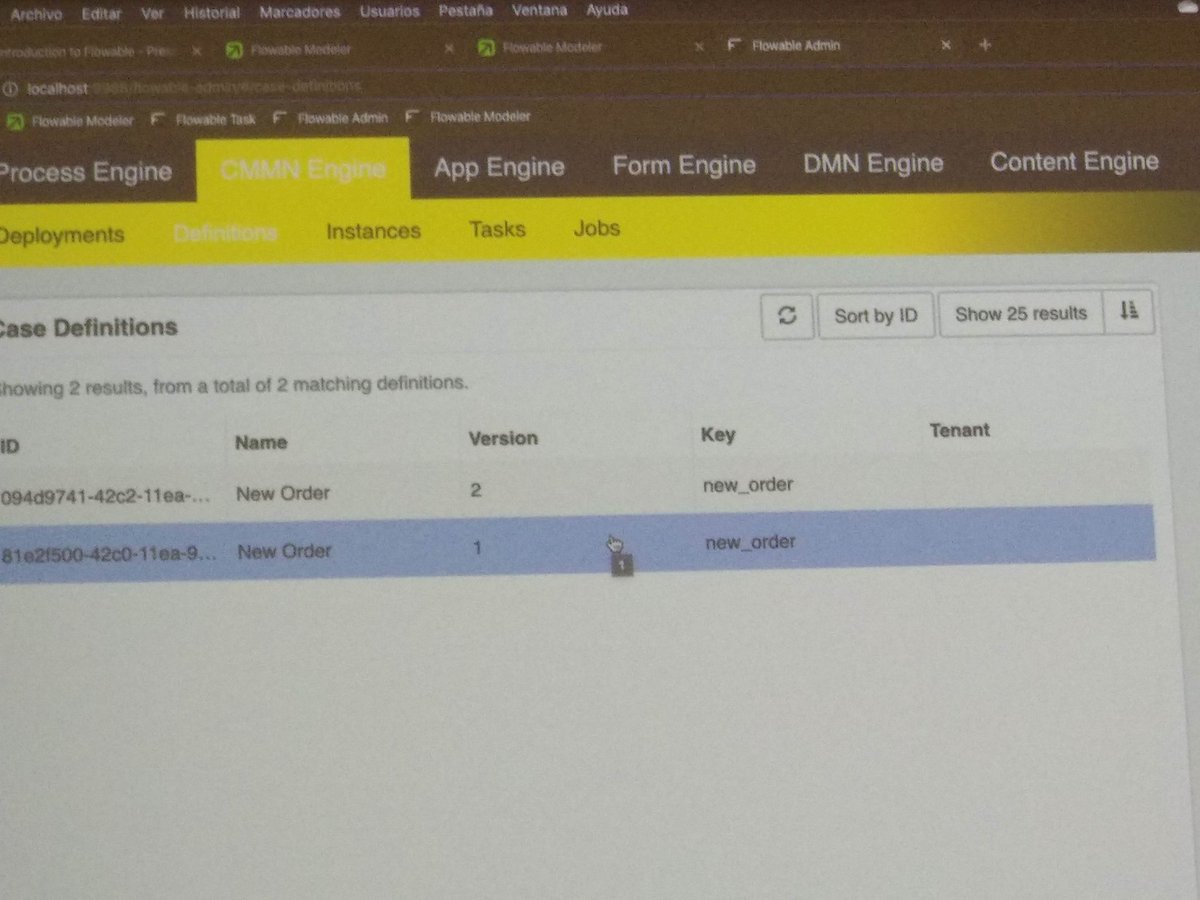Go to the Deployments sub-tab

pyautogui.click(x=61, y=235)
